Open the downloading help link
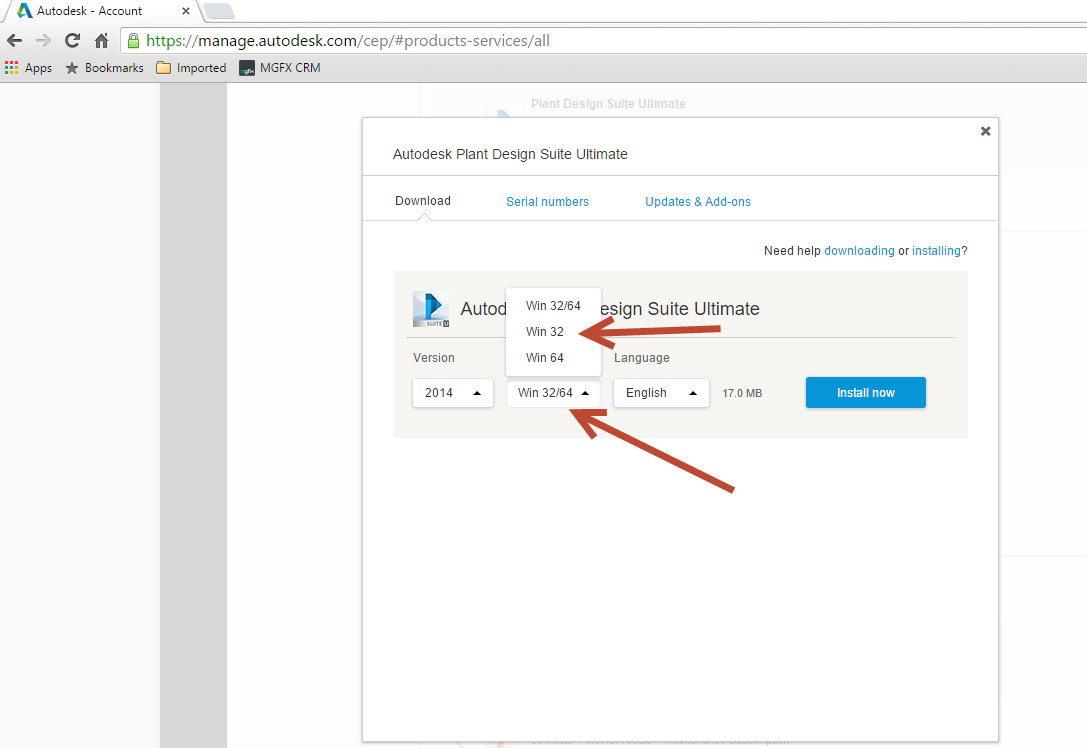The image size is (1087, 748). pyautogui.click(x=859, y=251)
